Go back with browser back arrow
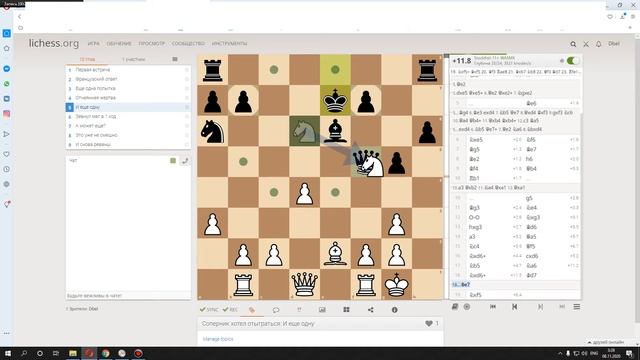Screen dimensions: 640x360 tap(19, 17)
